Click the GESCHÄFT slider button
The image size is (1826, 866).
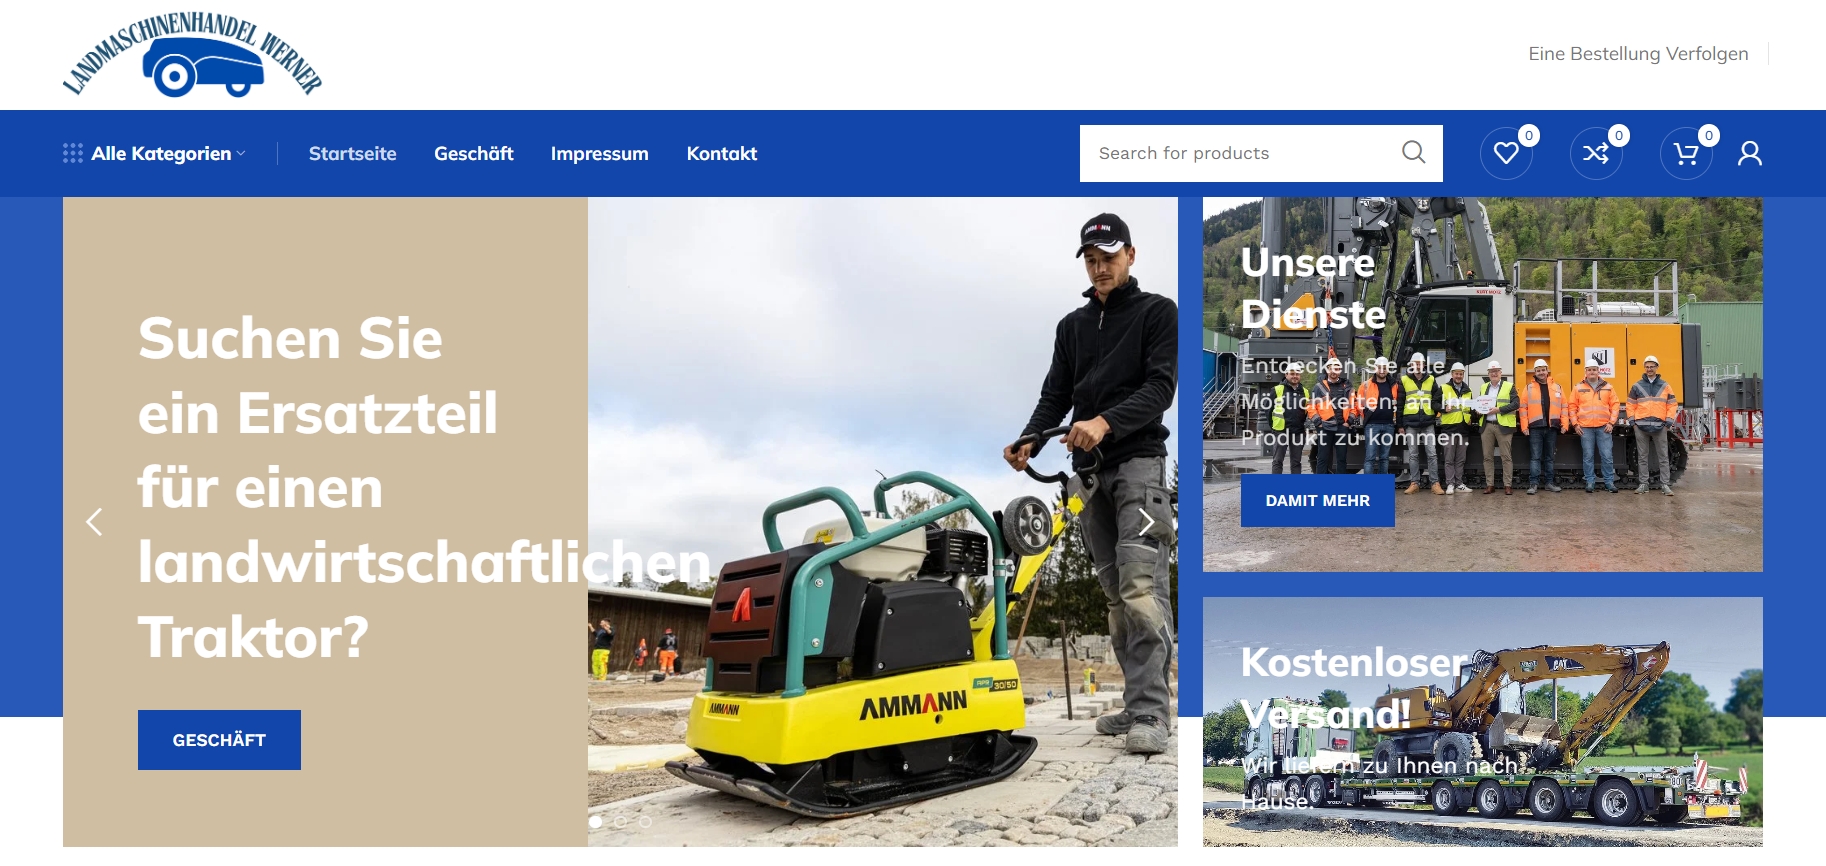[x=219, y=740]
